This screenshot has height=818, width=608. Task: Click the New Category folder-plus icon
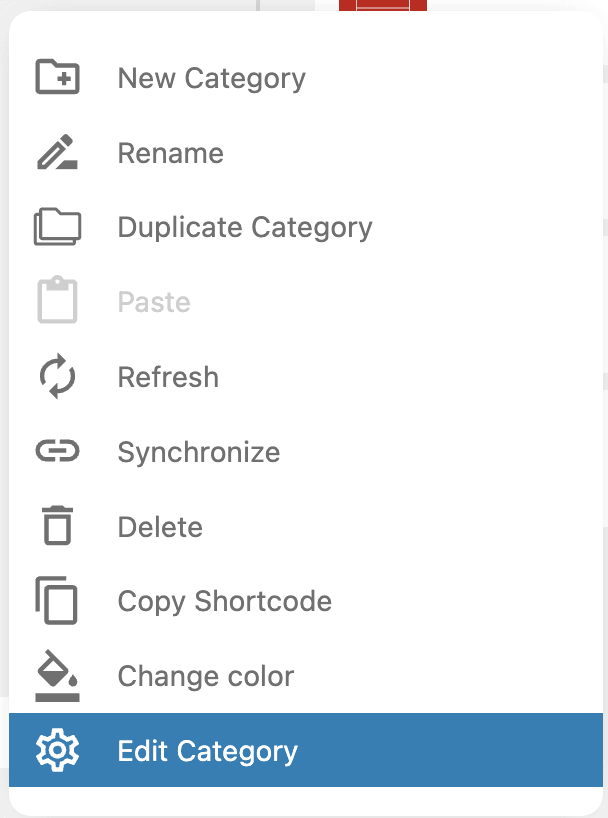(57, 78)
